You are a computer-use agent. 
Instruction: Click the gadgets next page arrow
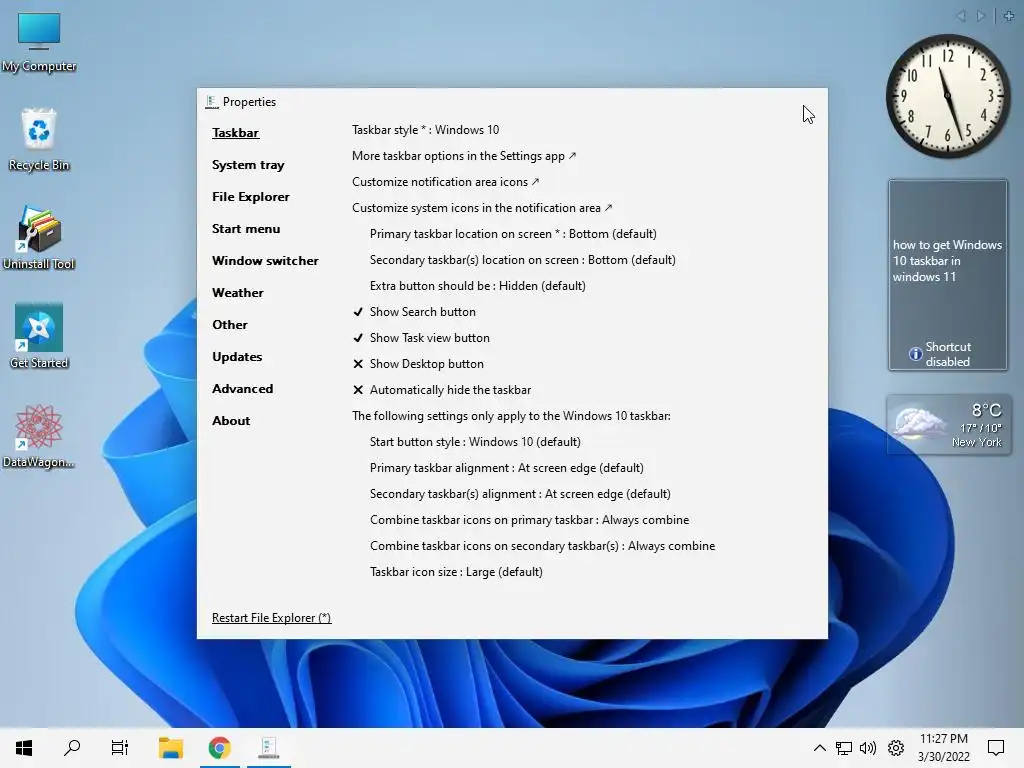(981, 16)
